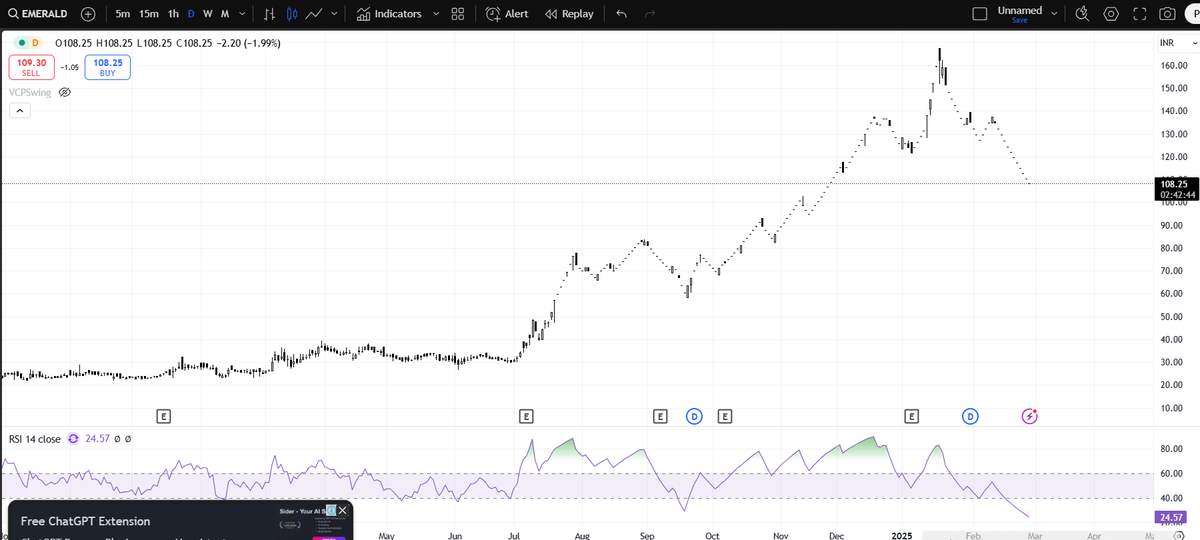Select the RSI 14 close legend
This screenshot has height=540, width=1200.
(x=35, y=438)
